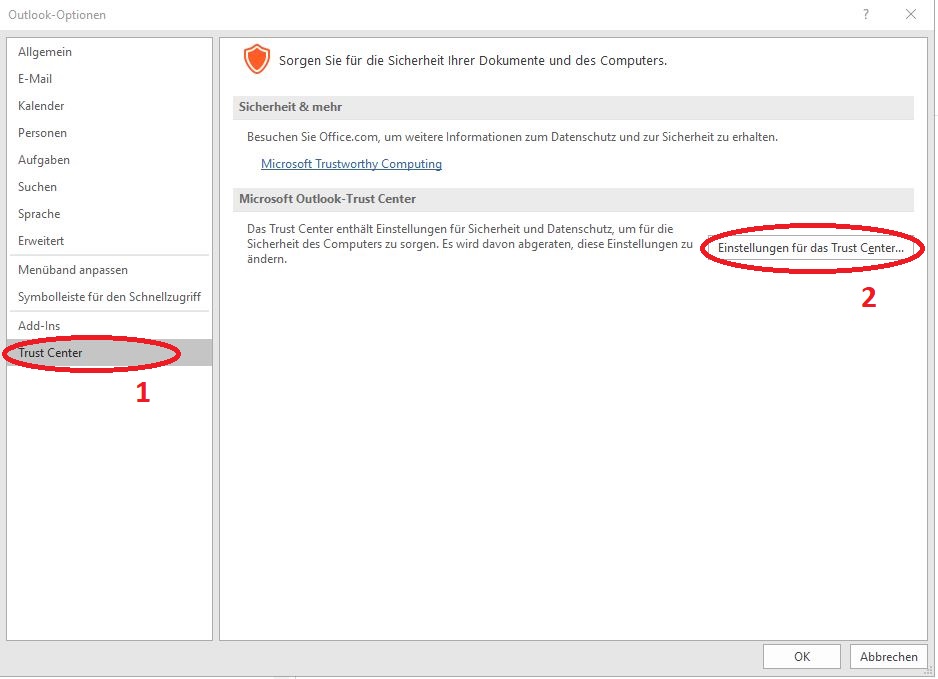
Task: Select the E-Mail category
Action: [x=109, y=79]
